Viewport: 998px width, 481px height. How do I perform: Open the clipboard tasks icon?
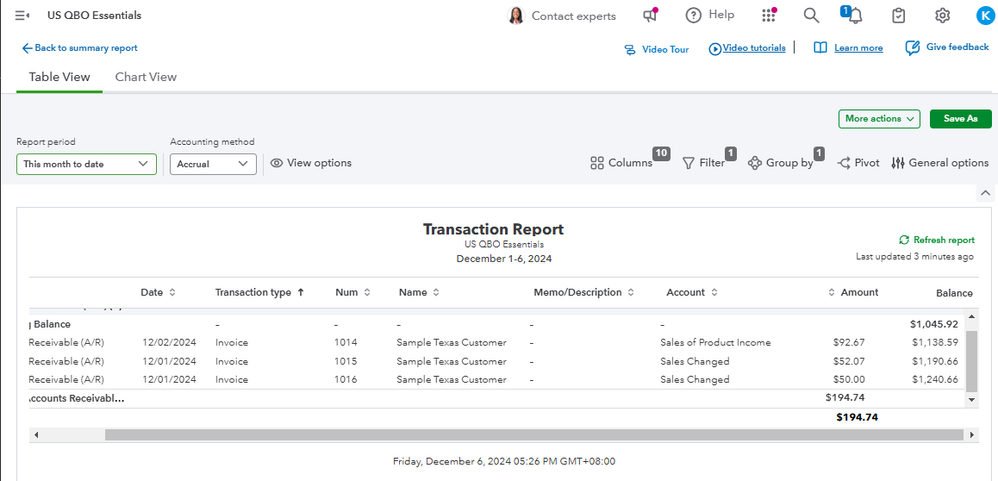coord(899,15)
